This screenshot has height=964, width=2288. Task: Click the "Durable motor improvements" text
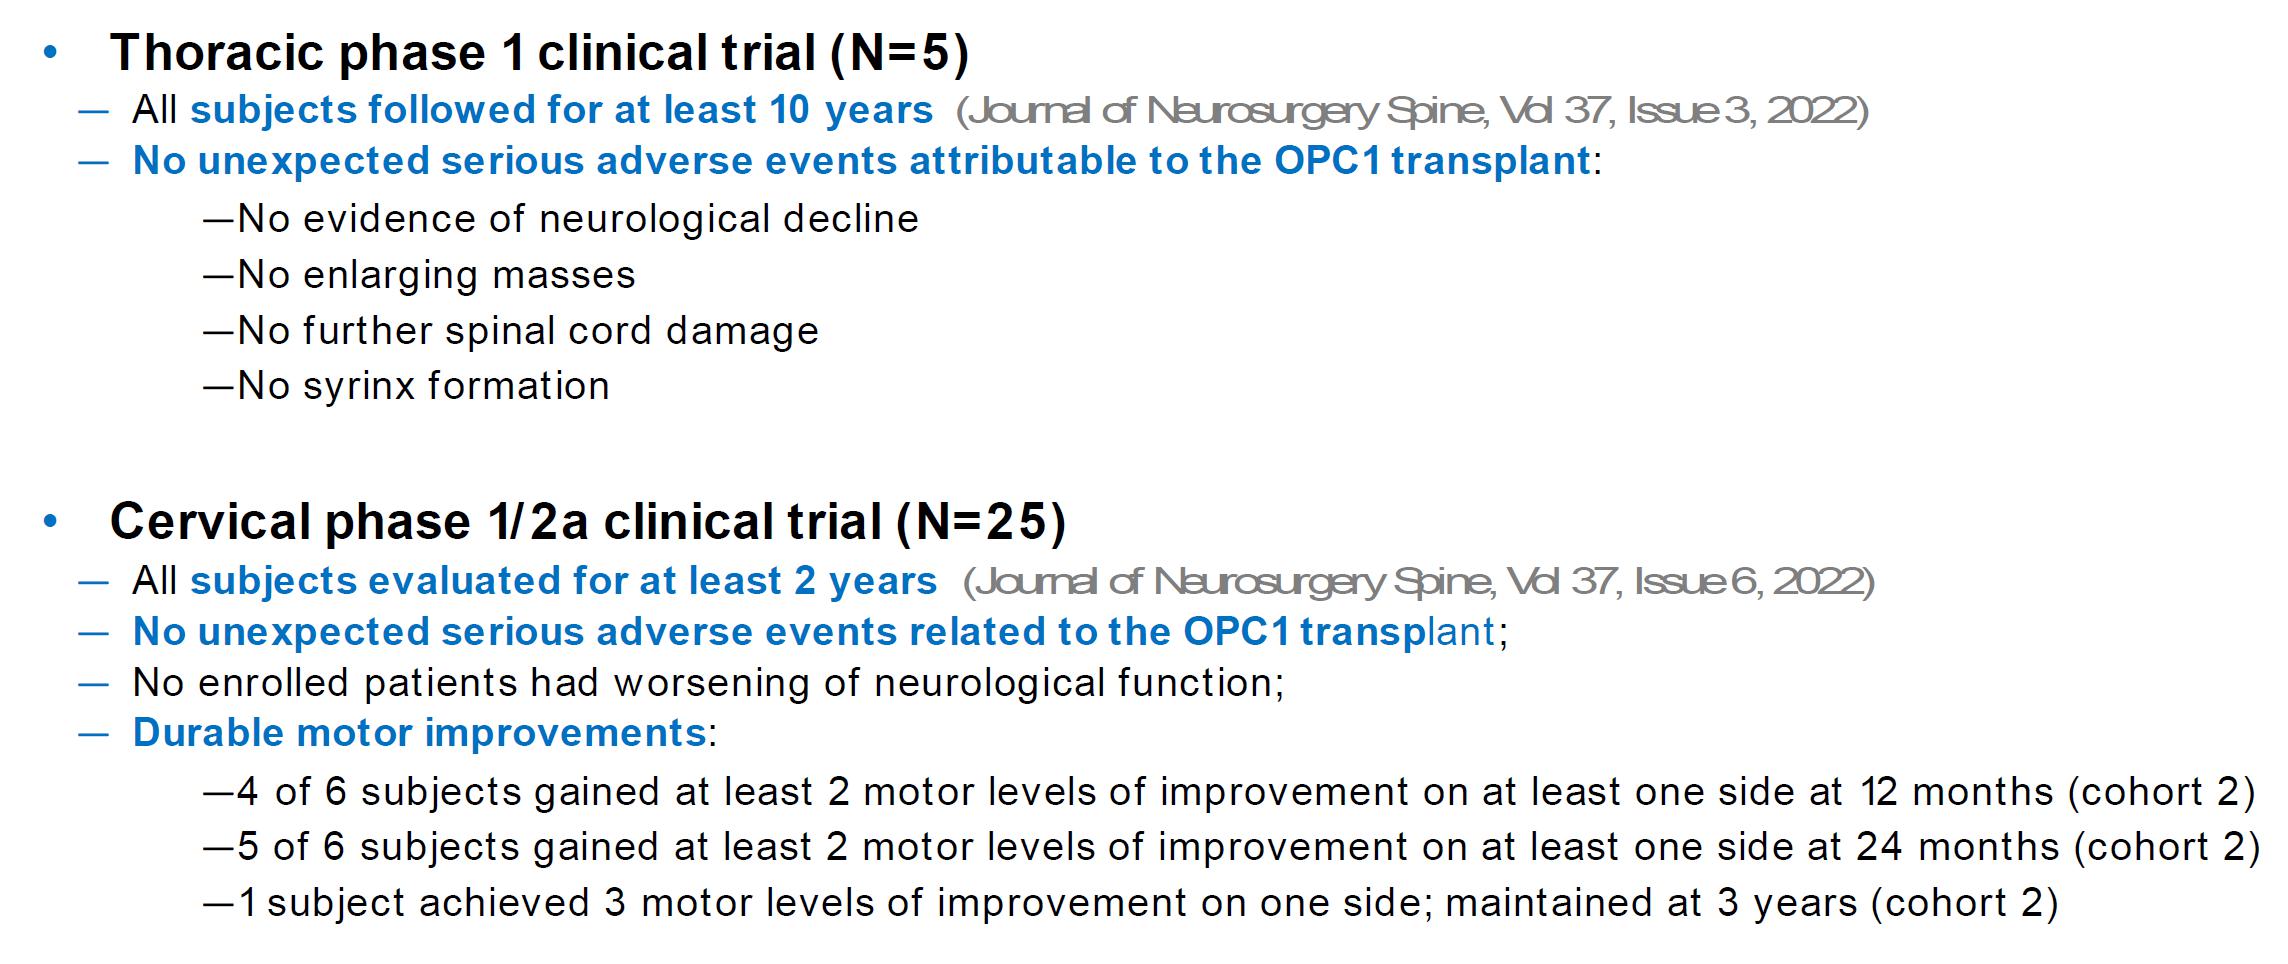coord(420,733)
